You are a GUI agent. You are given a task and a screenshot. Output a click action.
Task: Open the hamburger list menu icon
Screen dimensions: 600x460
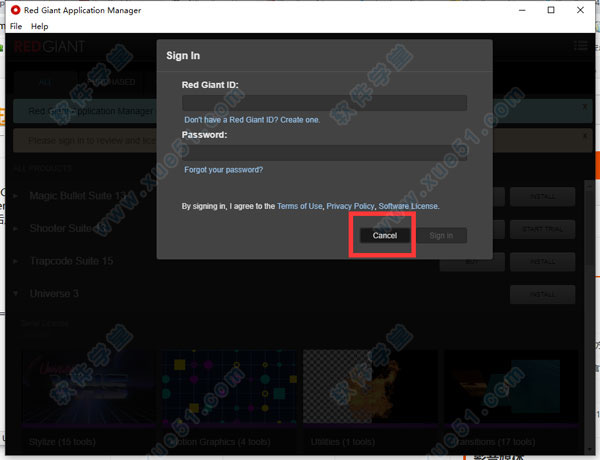click(580, 46)
